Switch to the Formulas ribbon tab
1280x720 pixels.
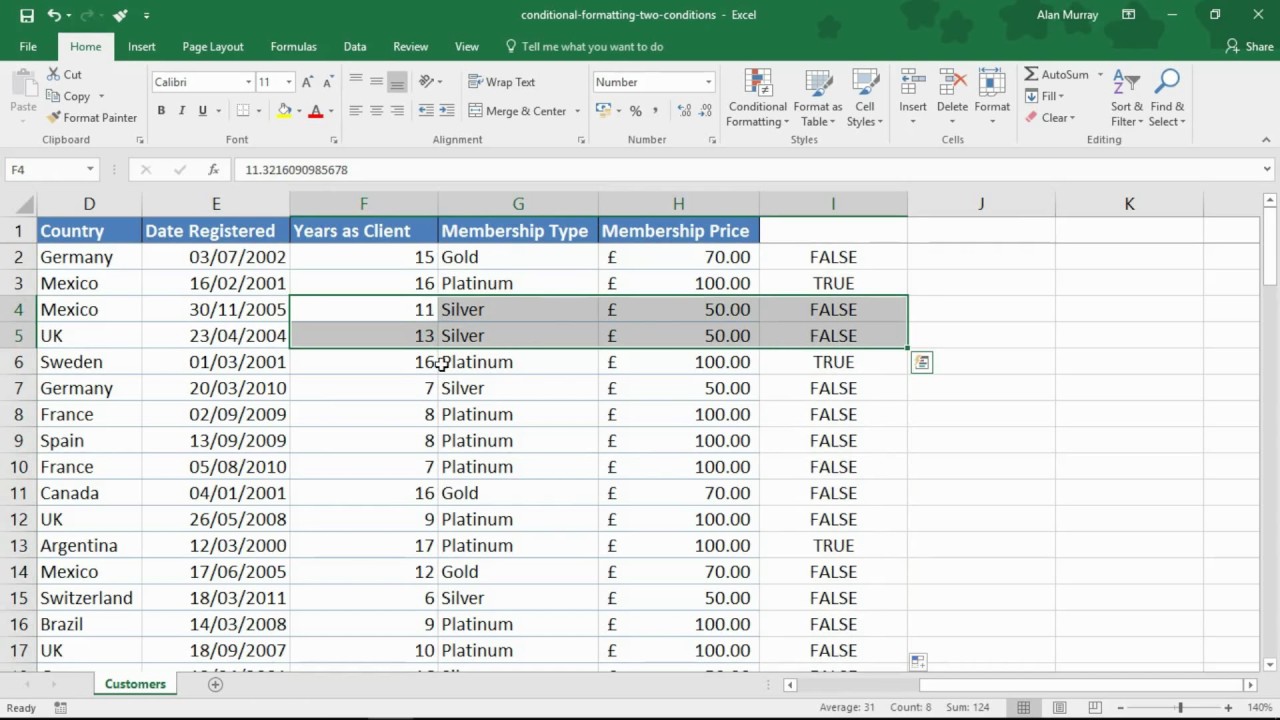[293, 46]
